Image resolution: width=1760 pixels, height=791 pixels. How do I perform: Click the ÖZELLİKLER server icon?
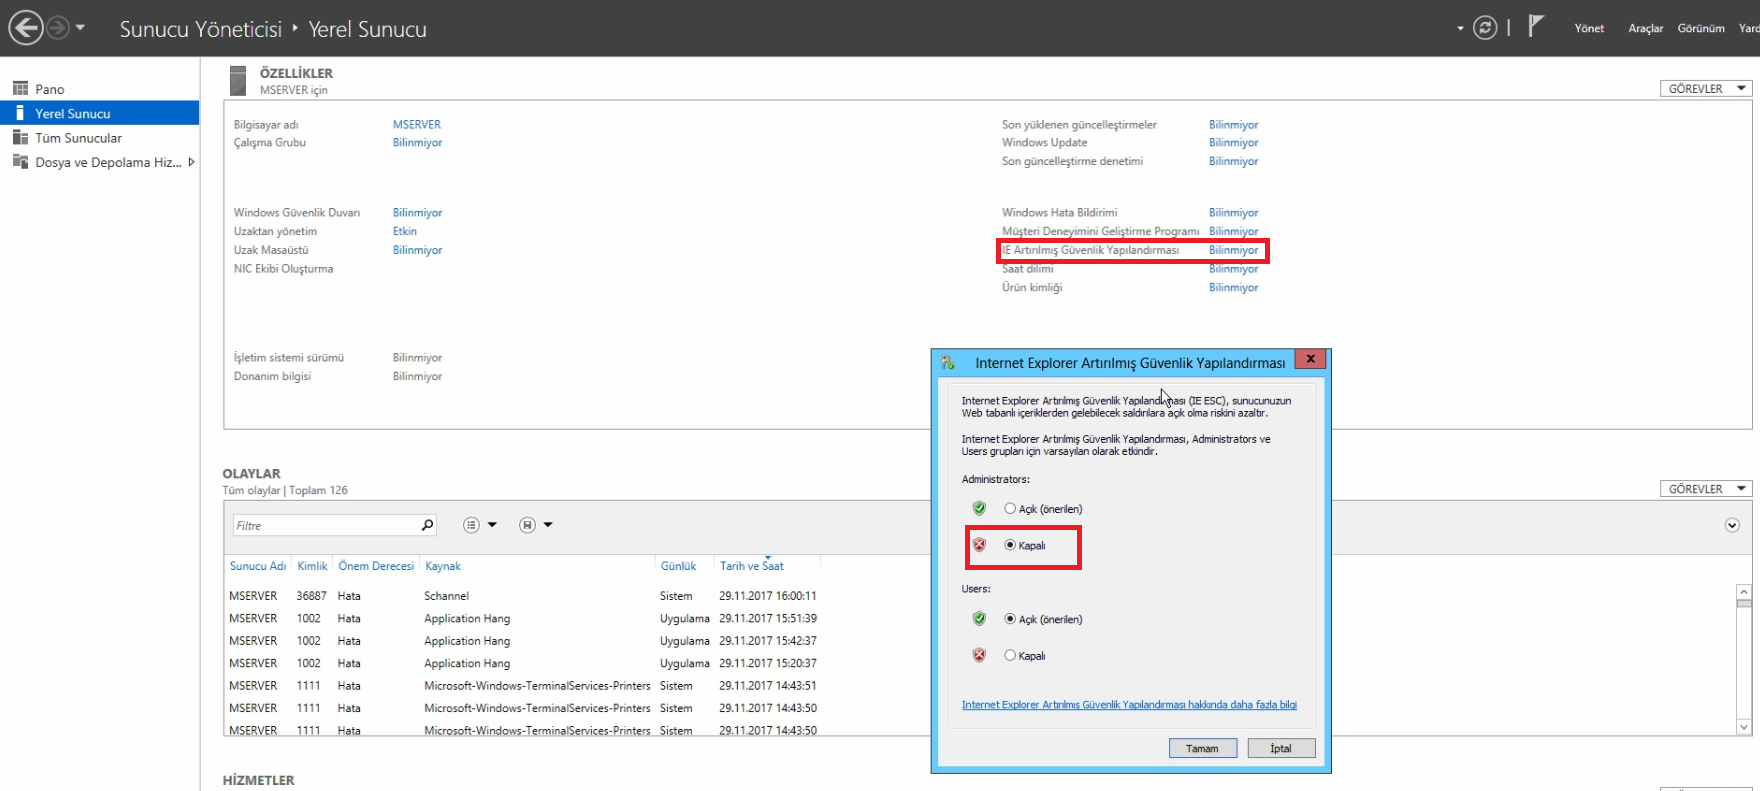(237, 80)
